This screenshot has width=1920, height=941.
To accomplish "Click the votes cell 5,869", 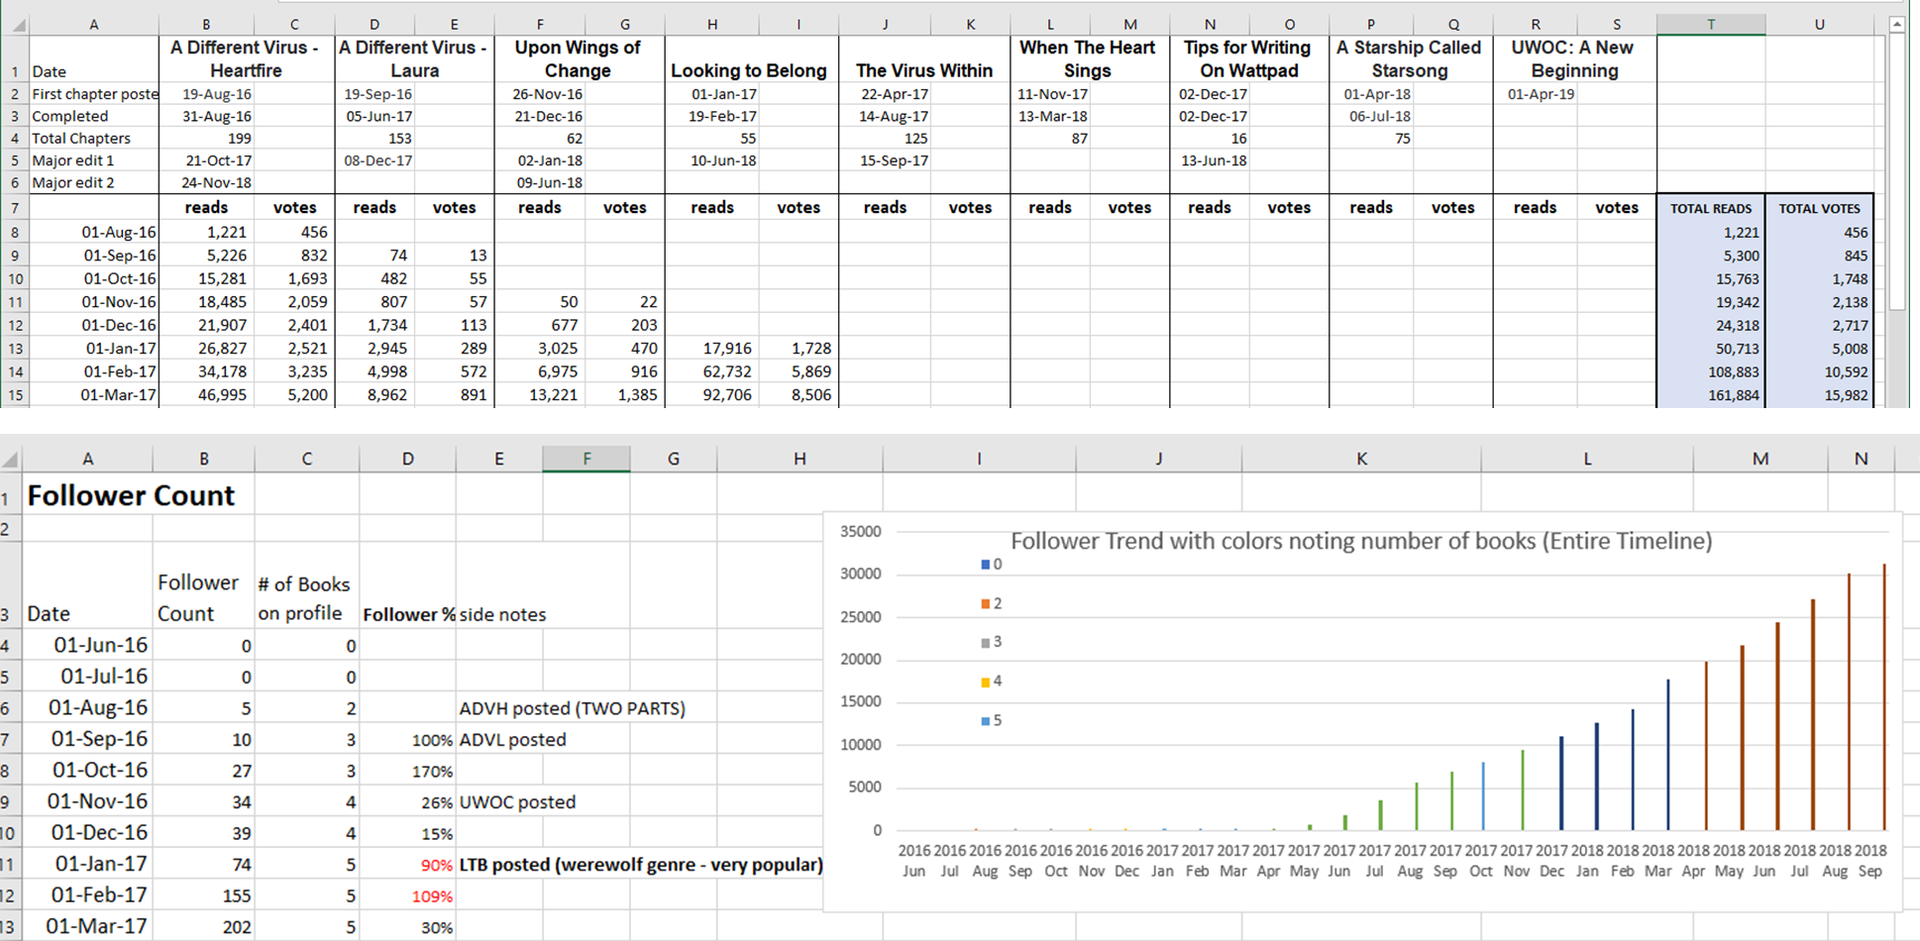I will click(x=798, y=372).
